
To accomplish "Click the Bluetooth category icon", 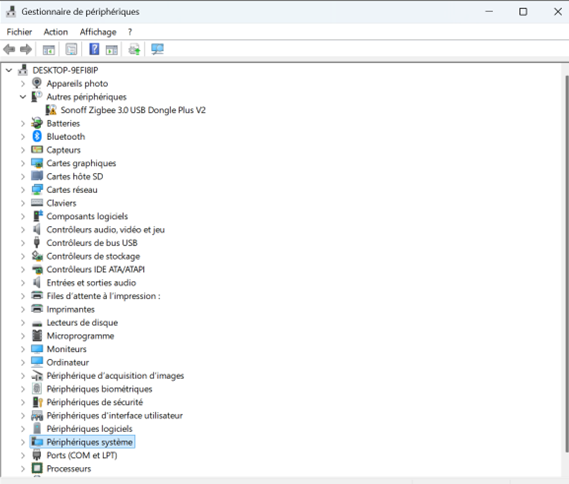I will click(37, 136).
